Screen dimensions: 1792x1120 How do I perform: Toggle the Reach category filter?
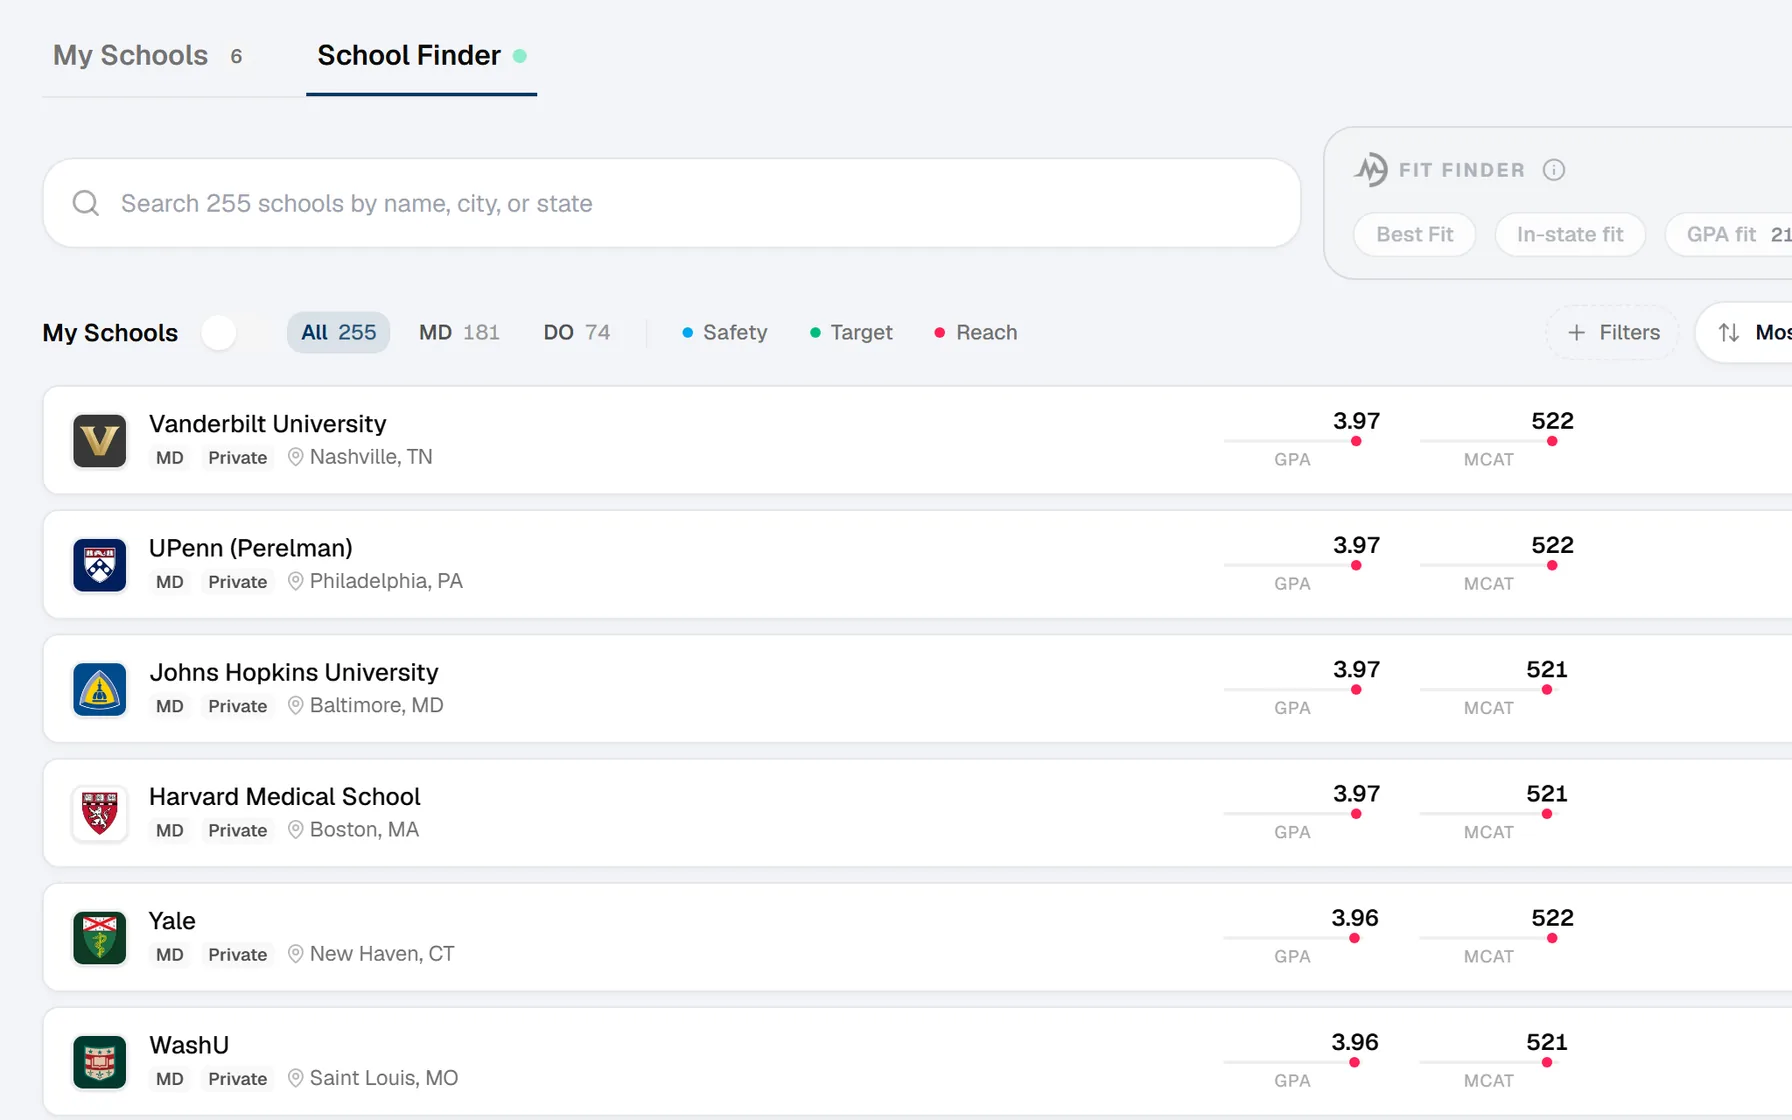click(x=976, y=332)
